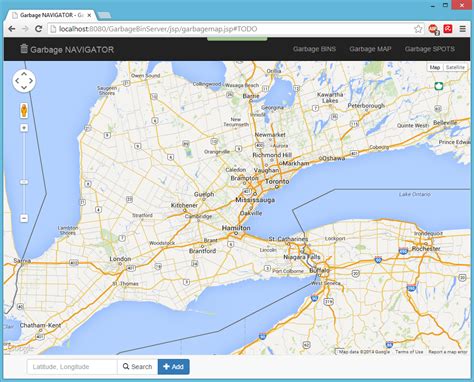Image resolution: width=474 pixels, height=382 pixels.
Task: Click the Adblock extension icon
Action: (433, 29)
